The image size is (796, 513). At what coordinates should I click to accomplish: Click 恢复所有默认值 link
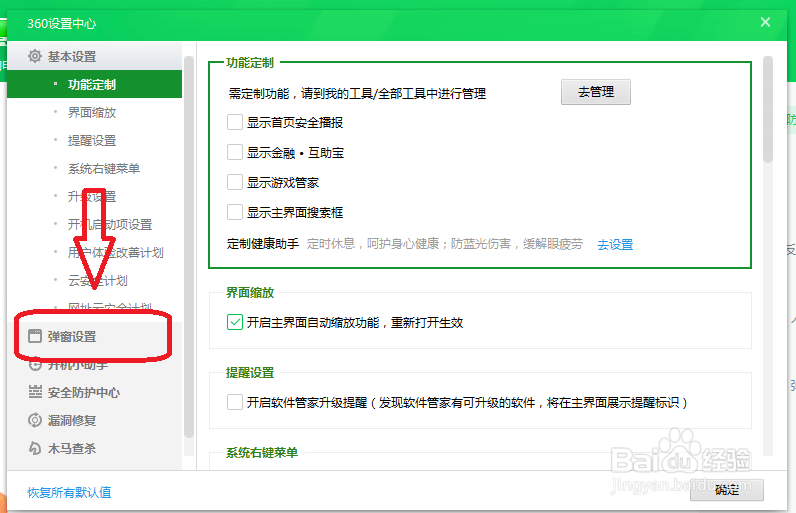(x=69, y=492)
